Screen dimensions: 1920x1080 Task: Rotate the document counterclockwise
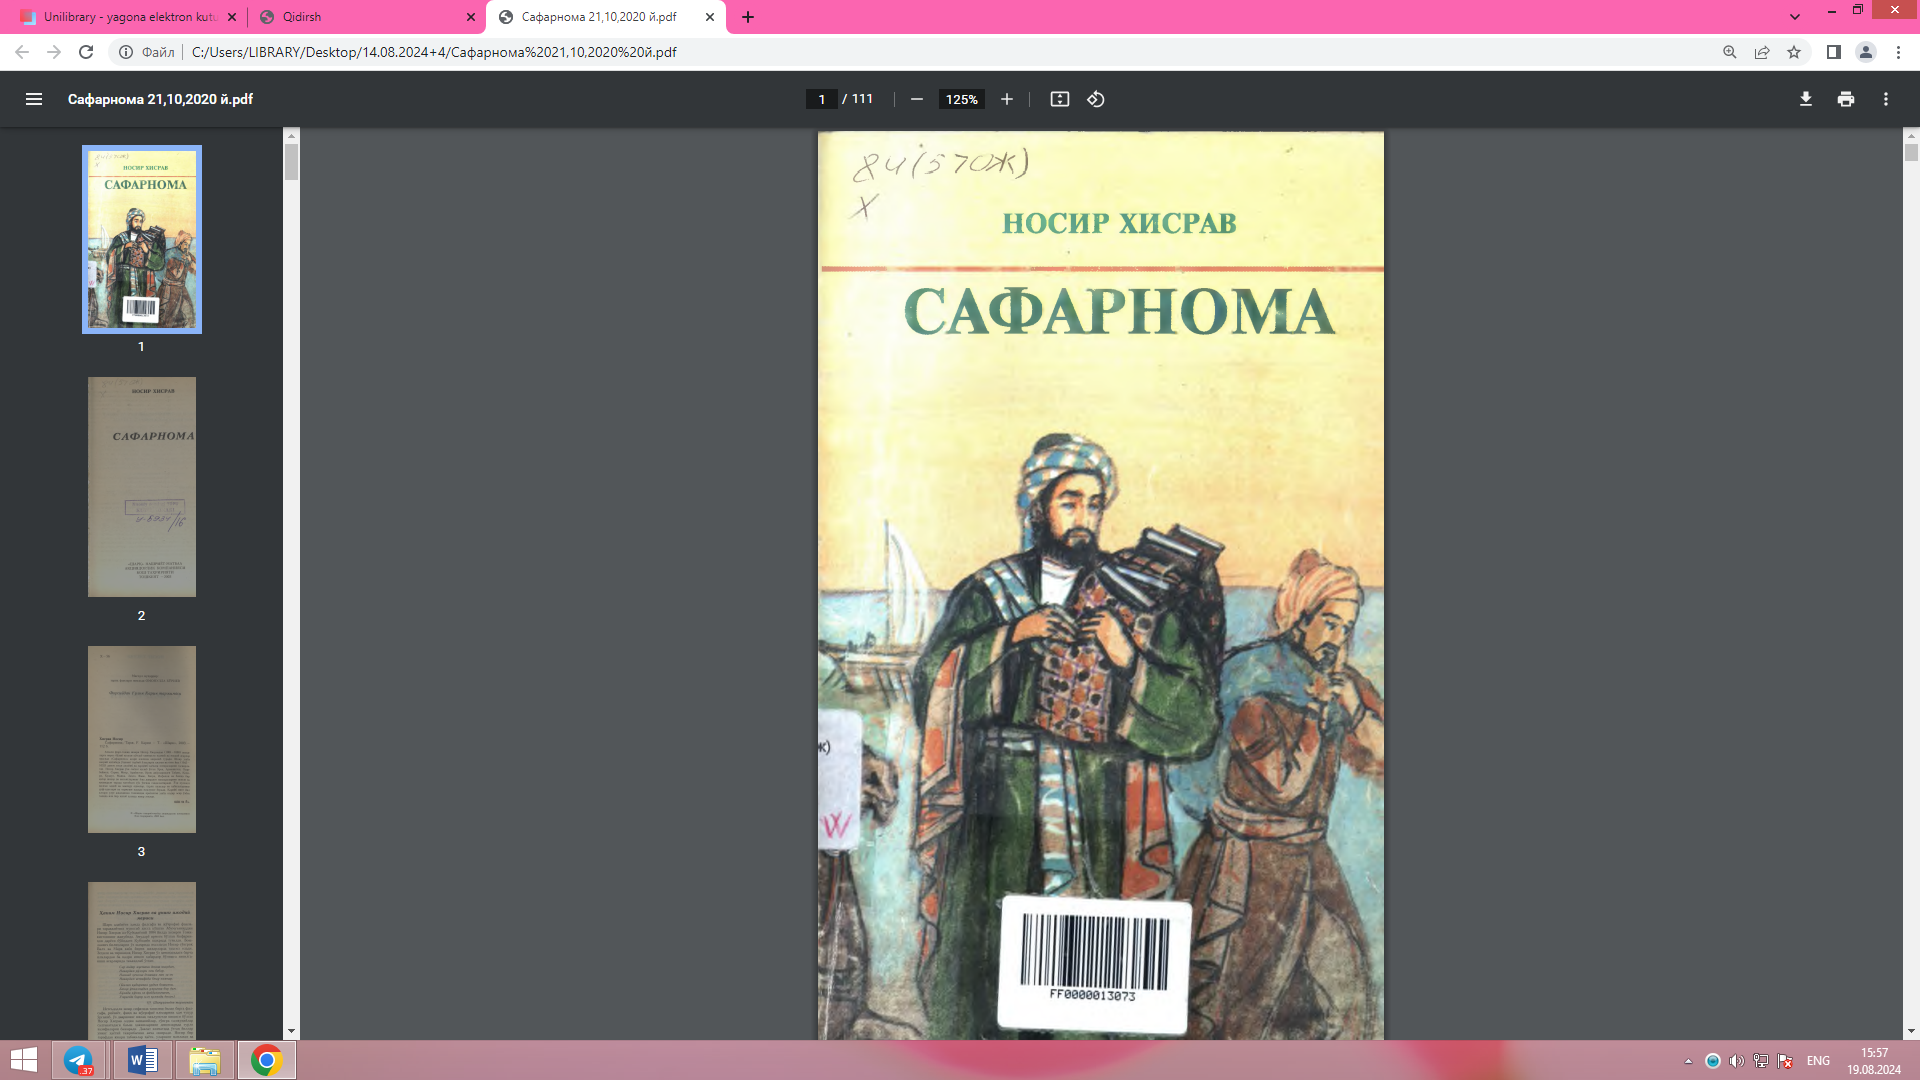point(1096,99)
